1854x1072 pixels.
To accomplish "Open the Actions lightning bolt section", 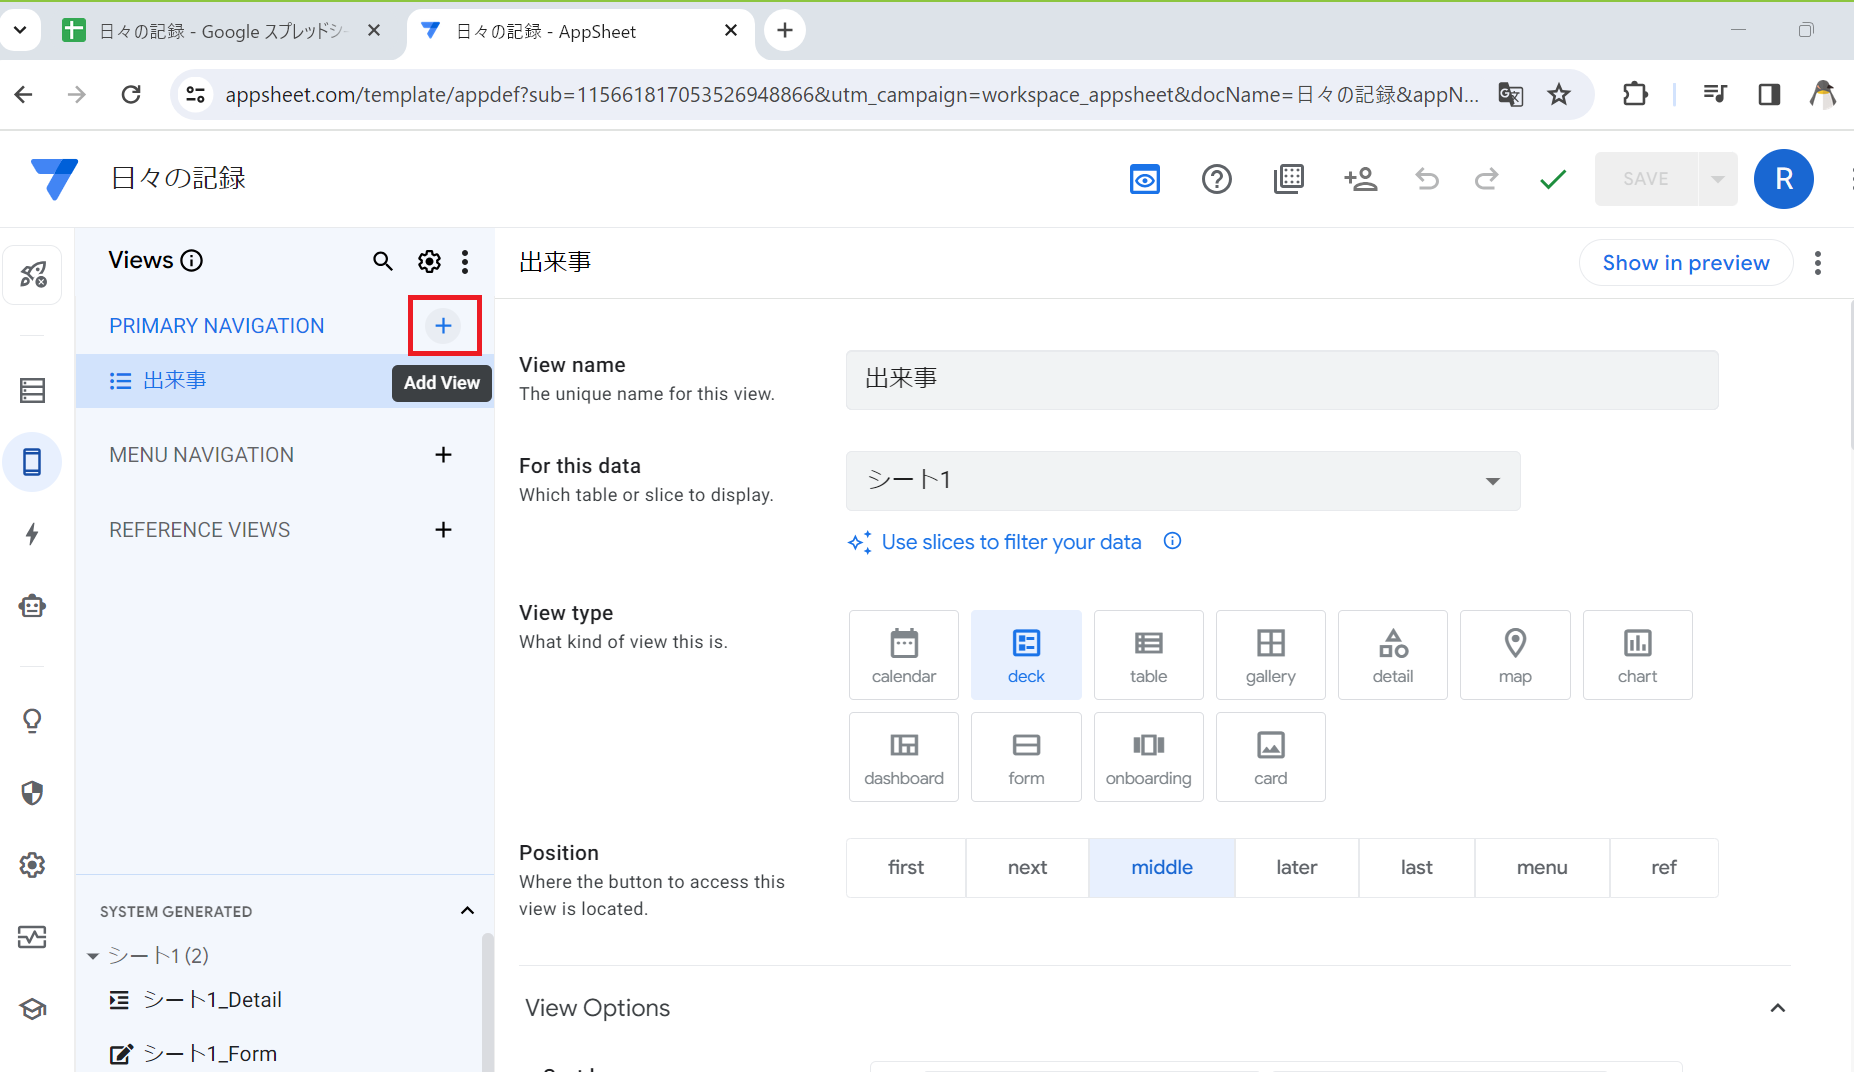I will click(33, 534).
